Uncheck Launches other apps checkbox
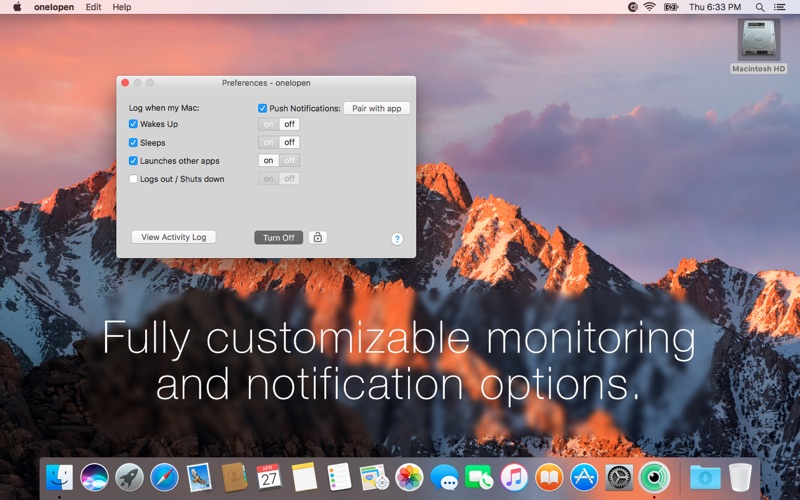The image size is (800, 500). tap(133, 161)
